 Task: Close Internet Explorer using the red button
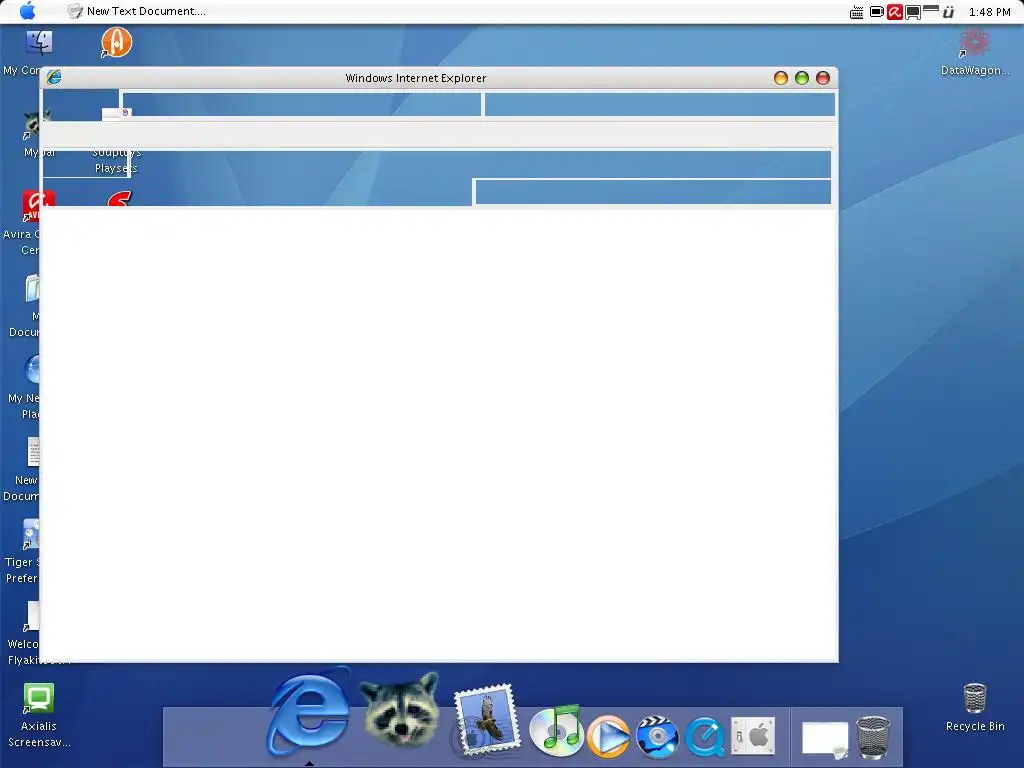click(x=823, y=78)
